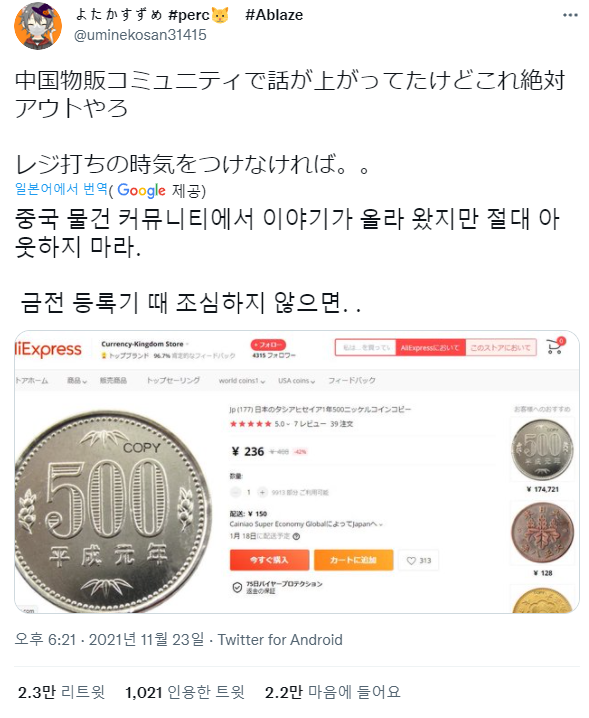
Task: Click the Google logo in translation credit
Action: (142, 190)
